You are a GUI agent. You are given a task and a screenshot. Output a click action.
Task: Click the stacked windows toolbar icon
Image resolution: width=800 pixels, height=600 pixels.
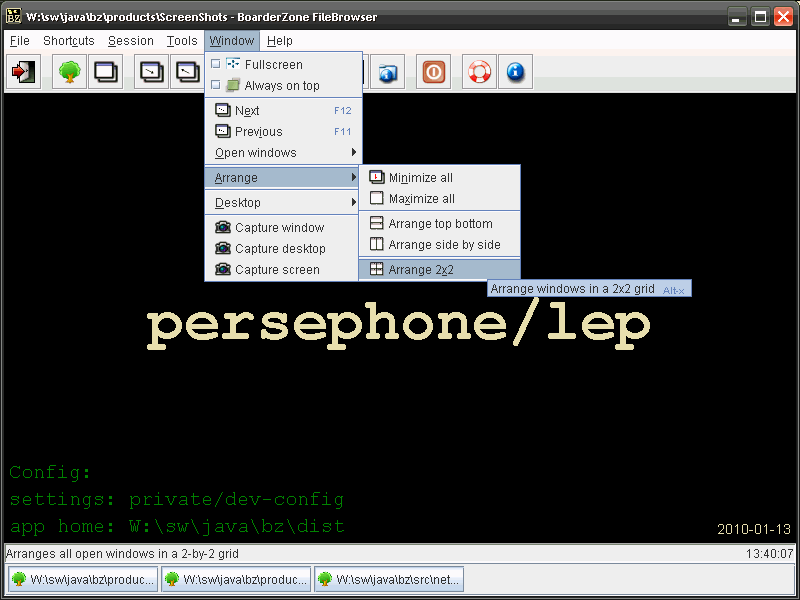point(106,72)
